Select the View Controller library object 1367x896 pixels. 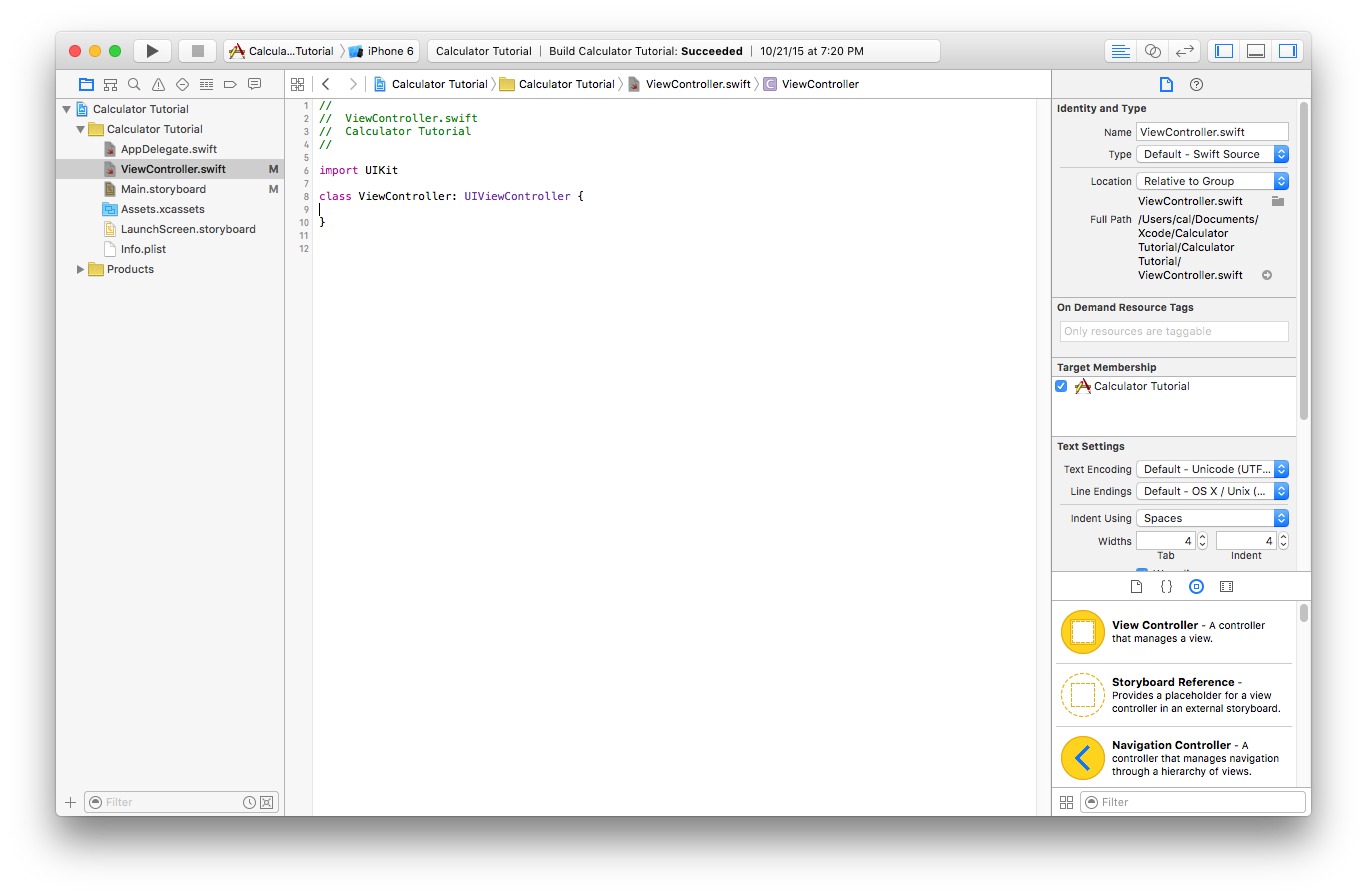tap(1174, 632)
